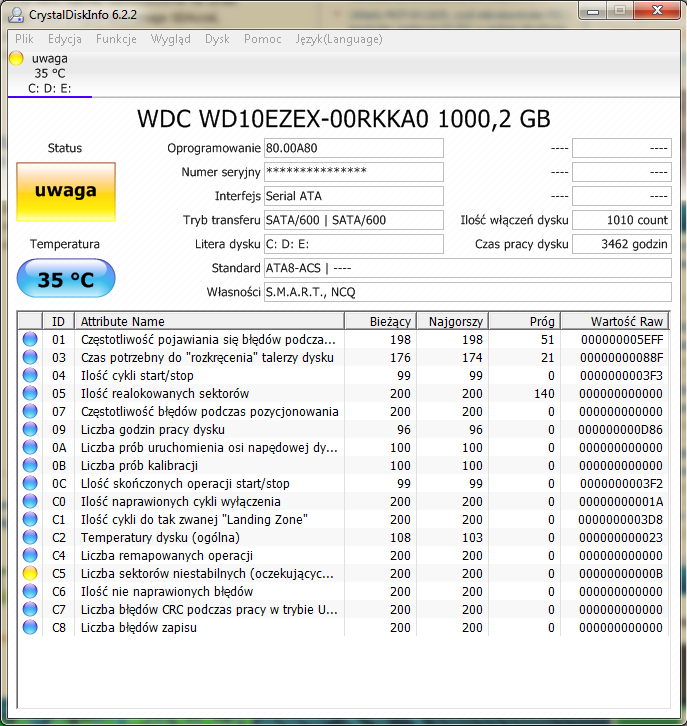Select the Liczba błędów zapisu row
Screen dimensions: 687x726
pos(344,627)
